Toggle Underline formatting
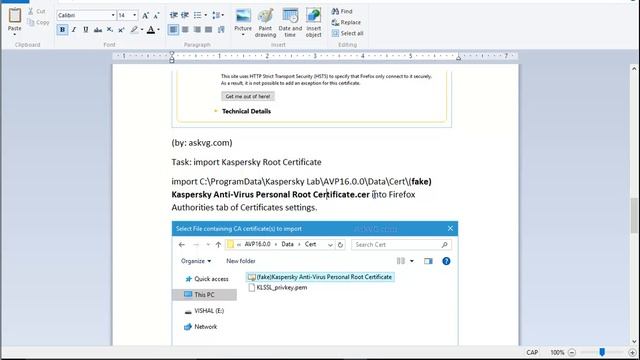The width and height of the screenshot is (640, 360). 86,29
